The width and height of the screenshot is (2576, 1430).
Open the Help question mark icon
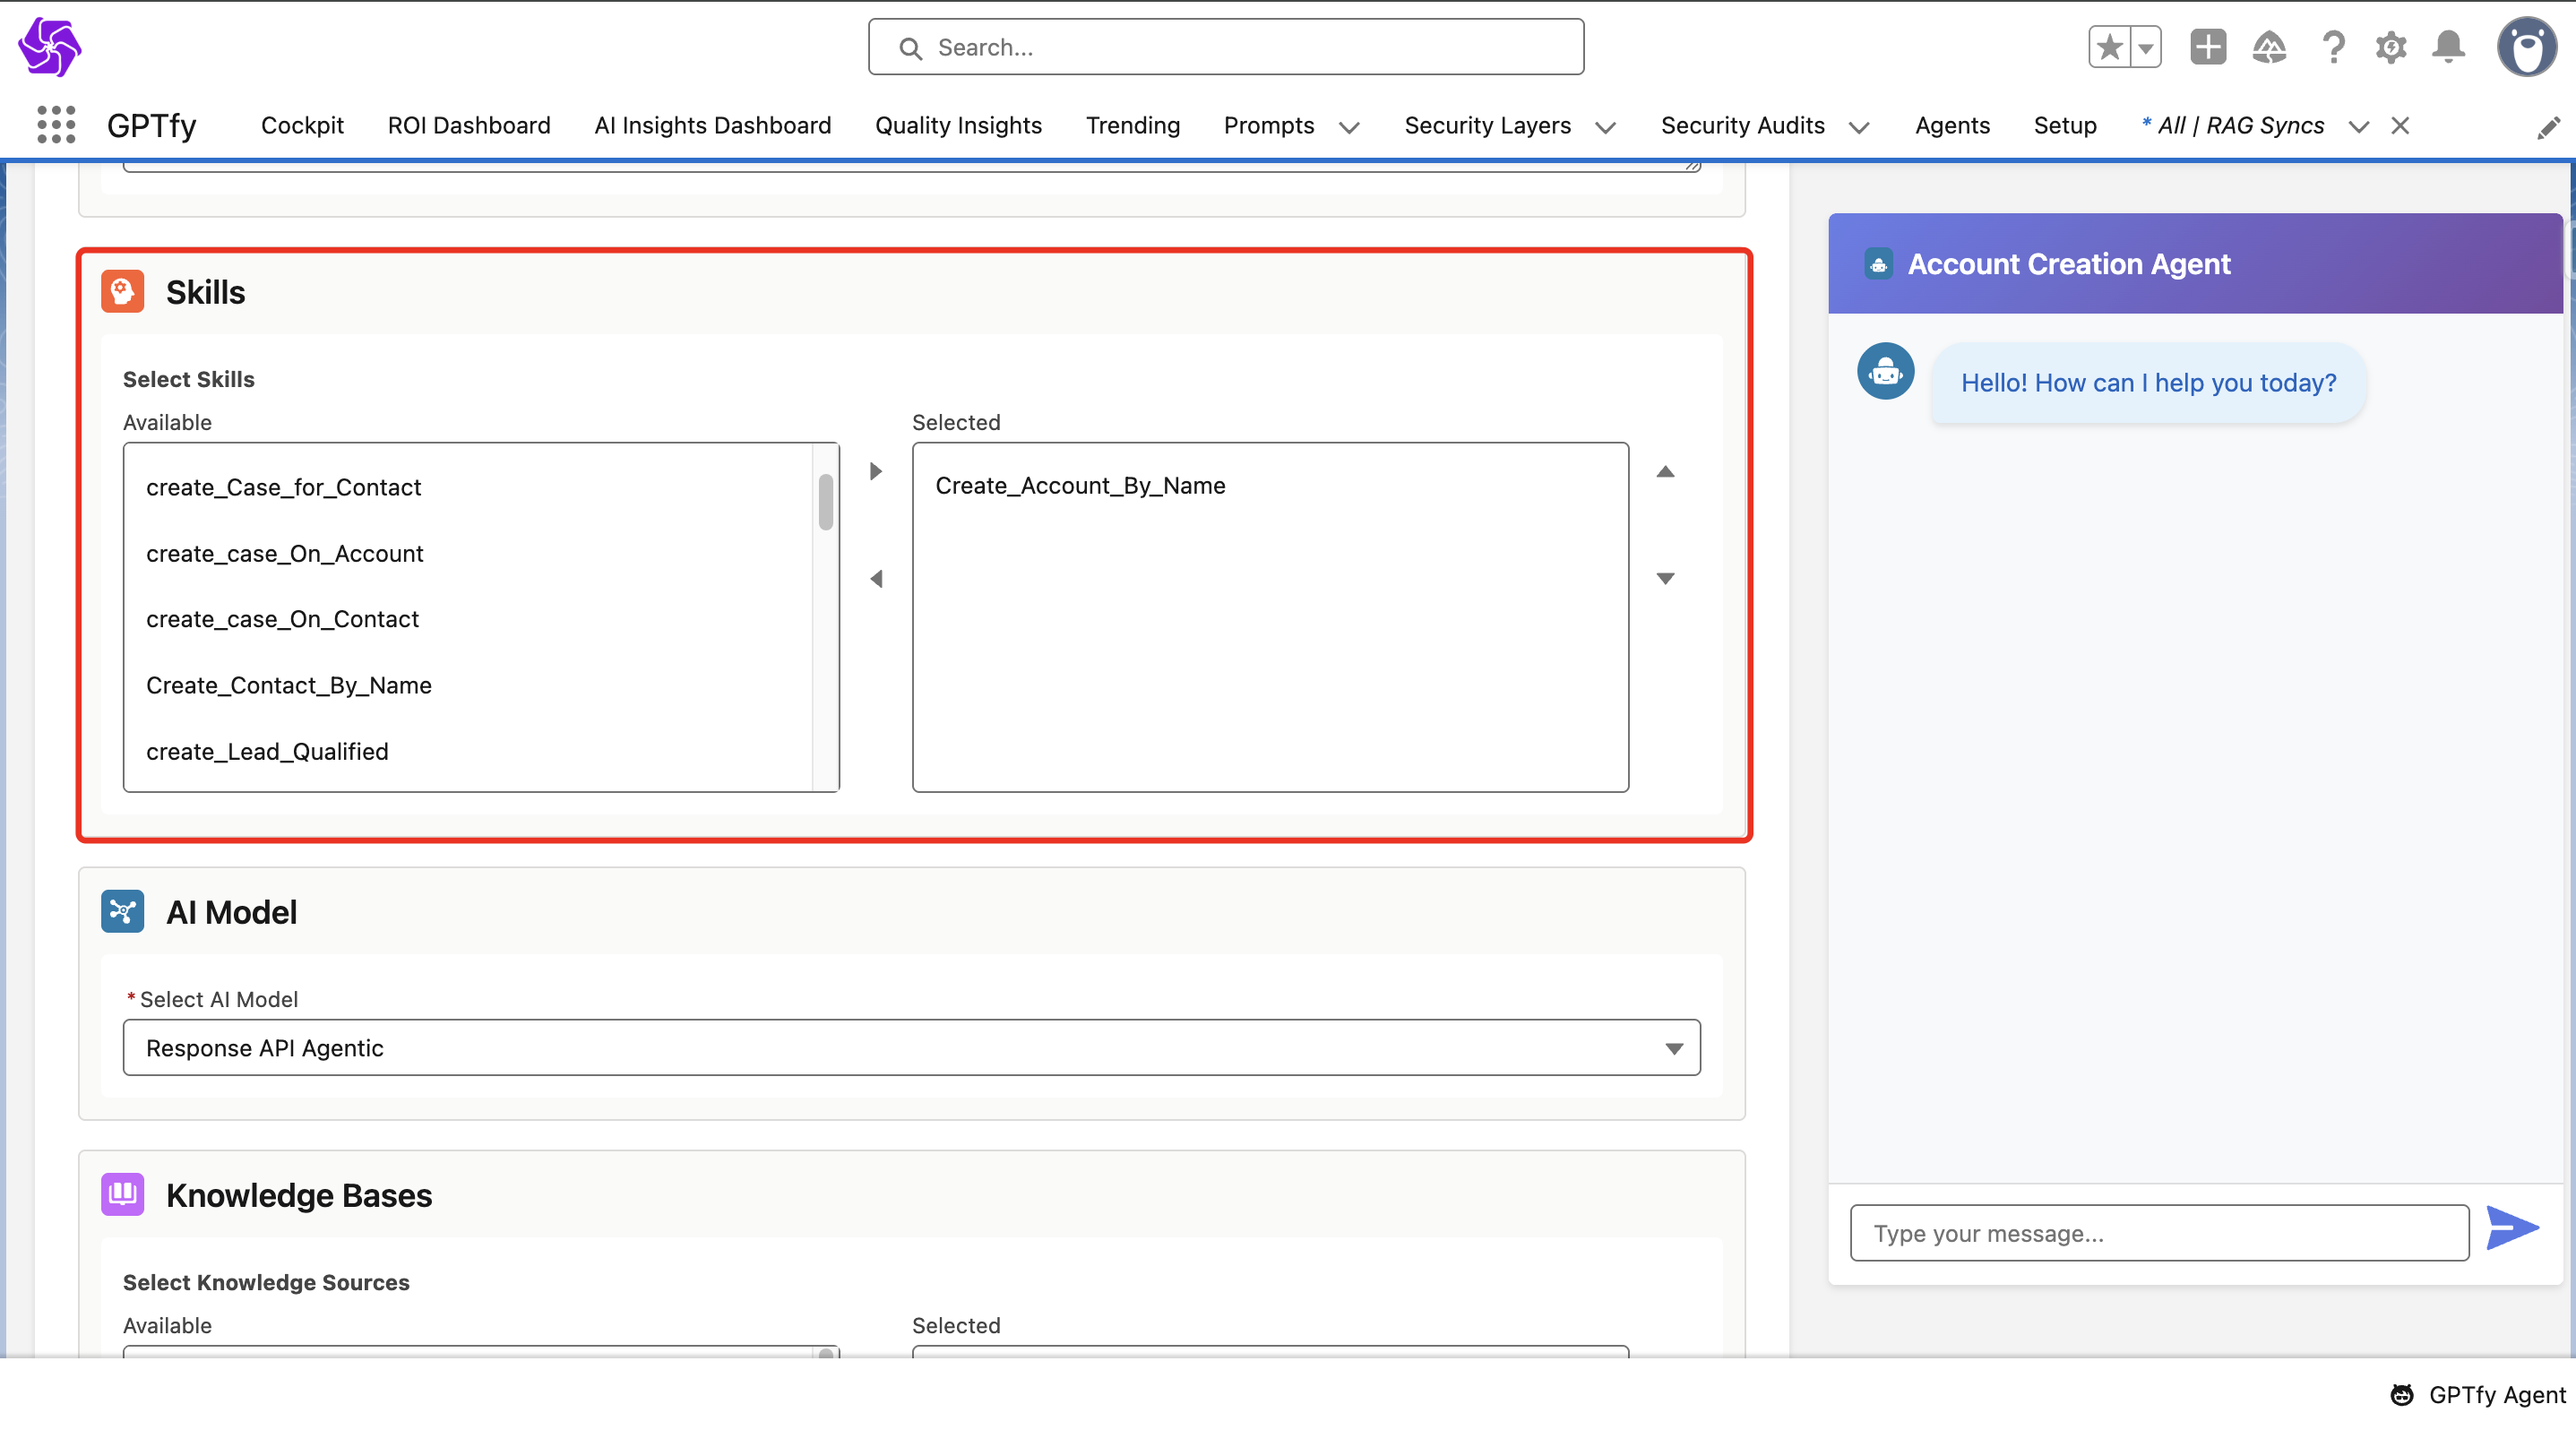click(x=2333, y=47)
